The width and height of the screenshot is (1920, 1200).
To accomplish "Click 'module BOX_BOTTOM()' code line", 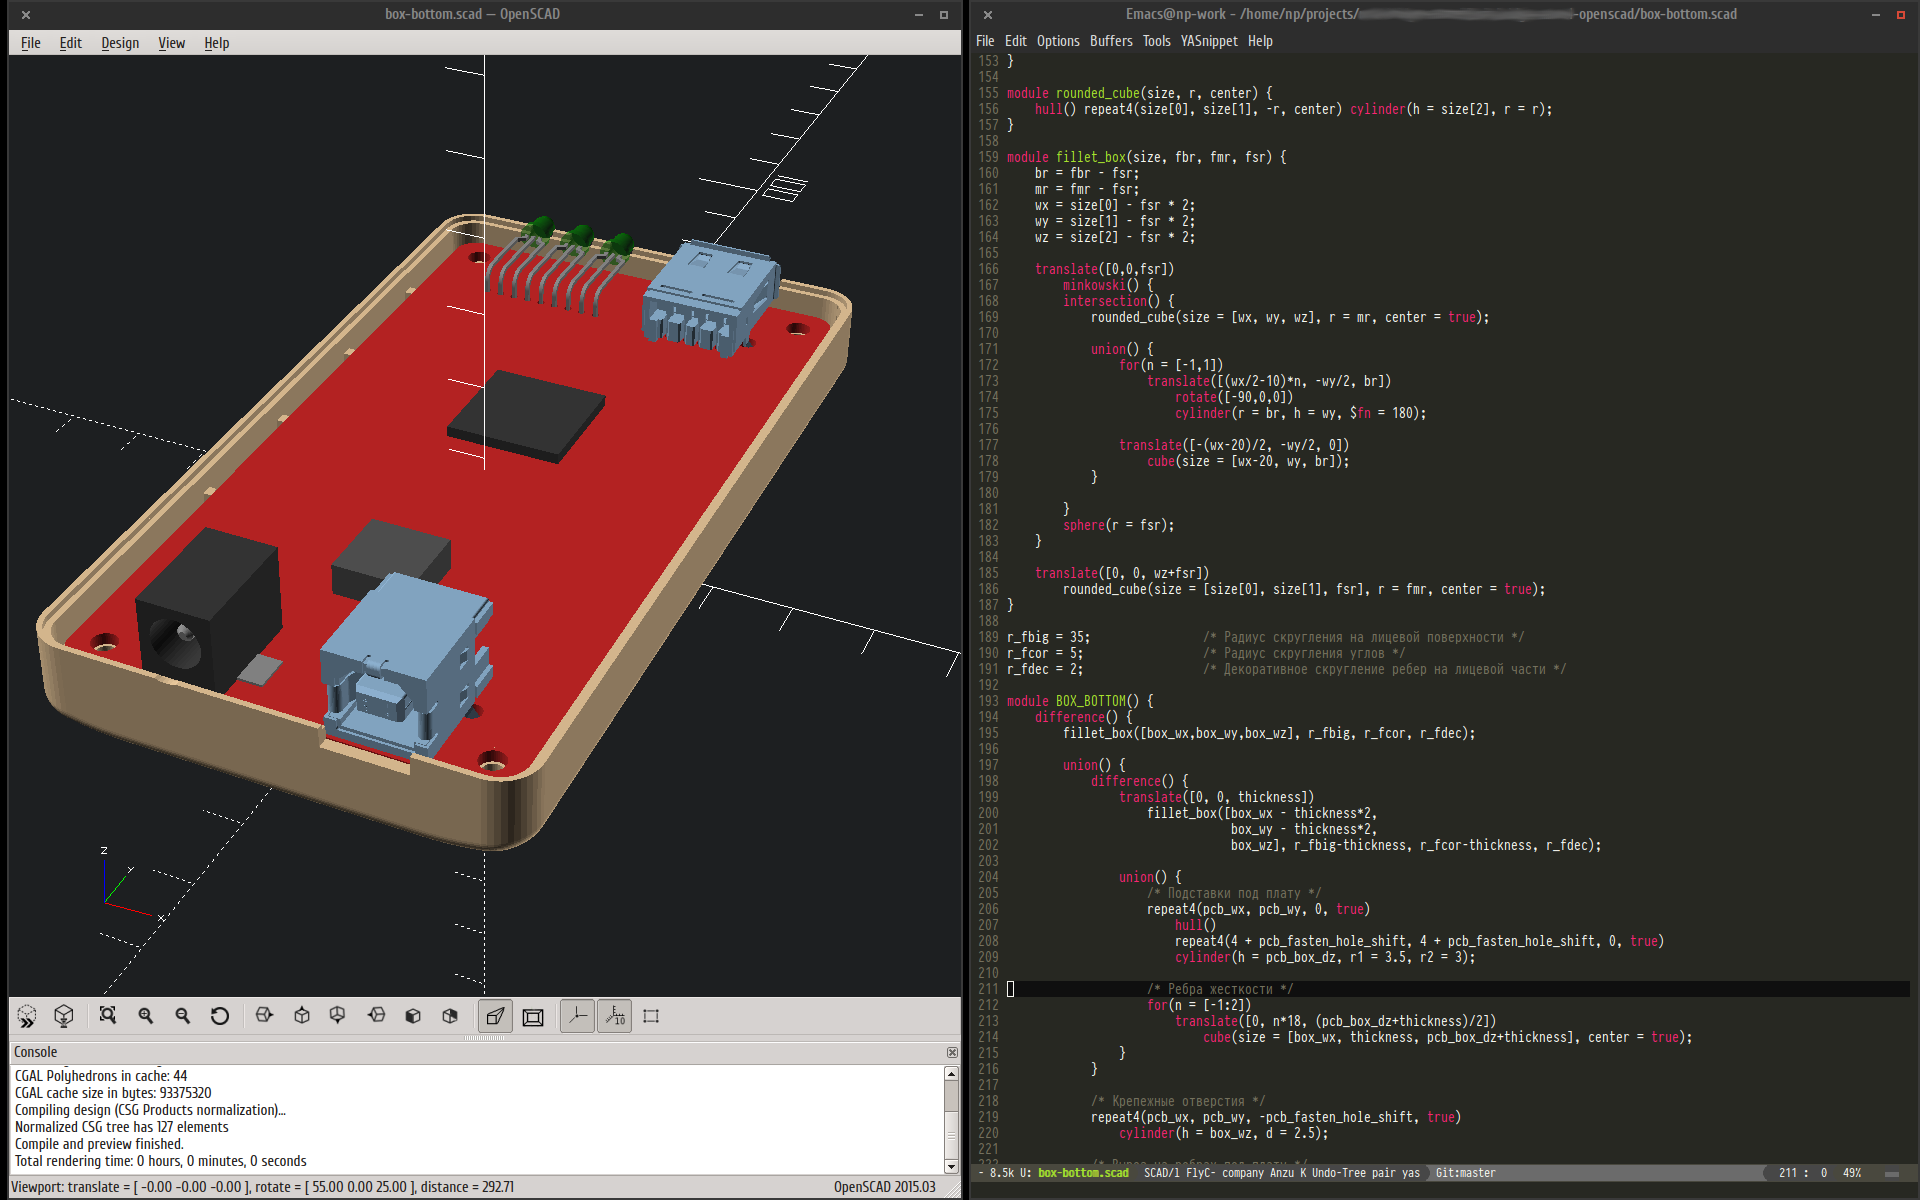I will (1080, 701).
